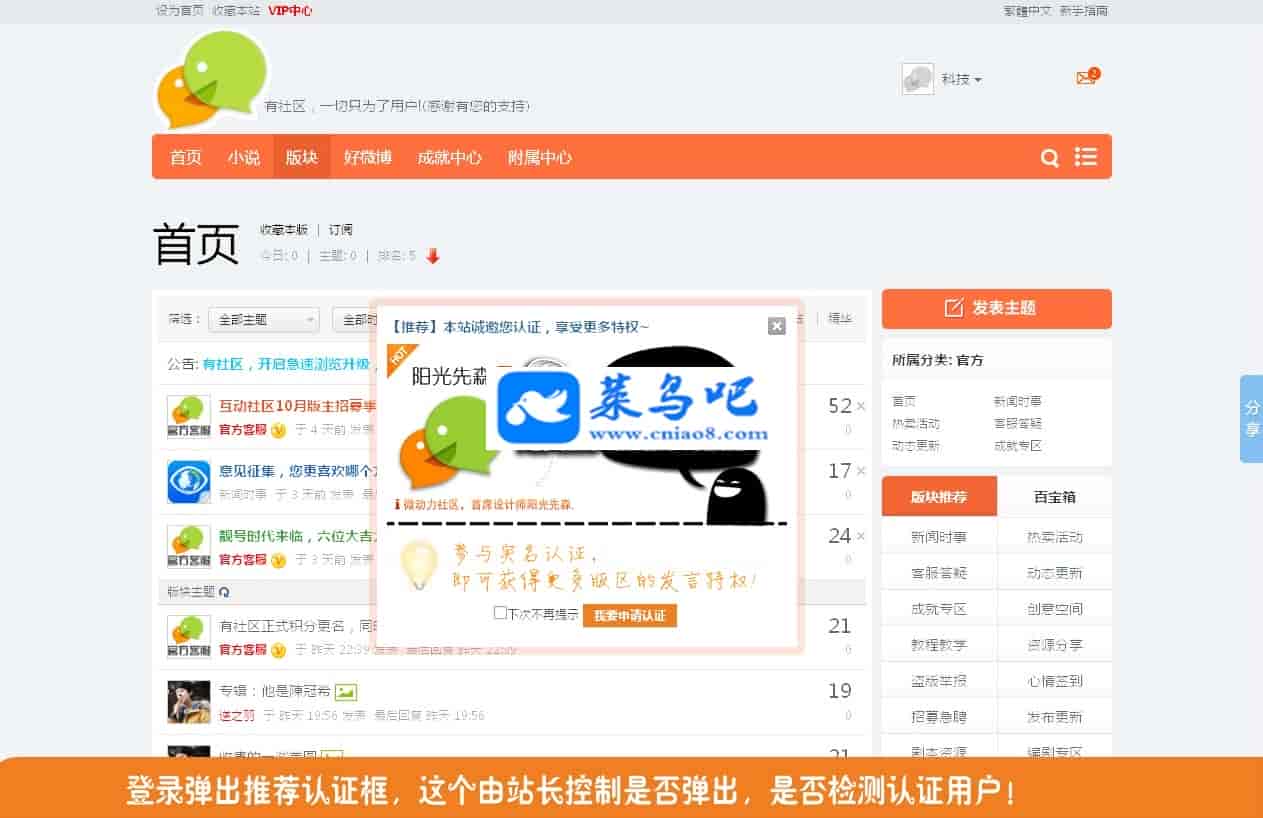Open the 科技 user dropdown menu

pyautogui.click(x=960, y=79)
